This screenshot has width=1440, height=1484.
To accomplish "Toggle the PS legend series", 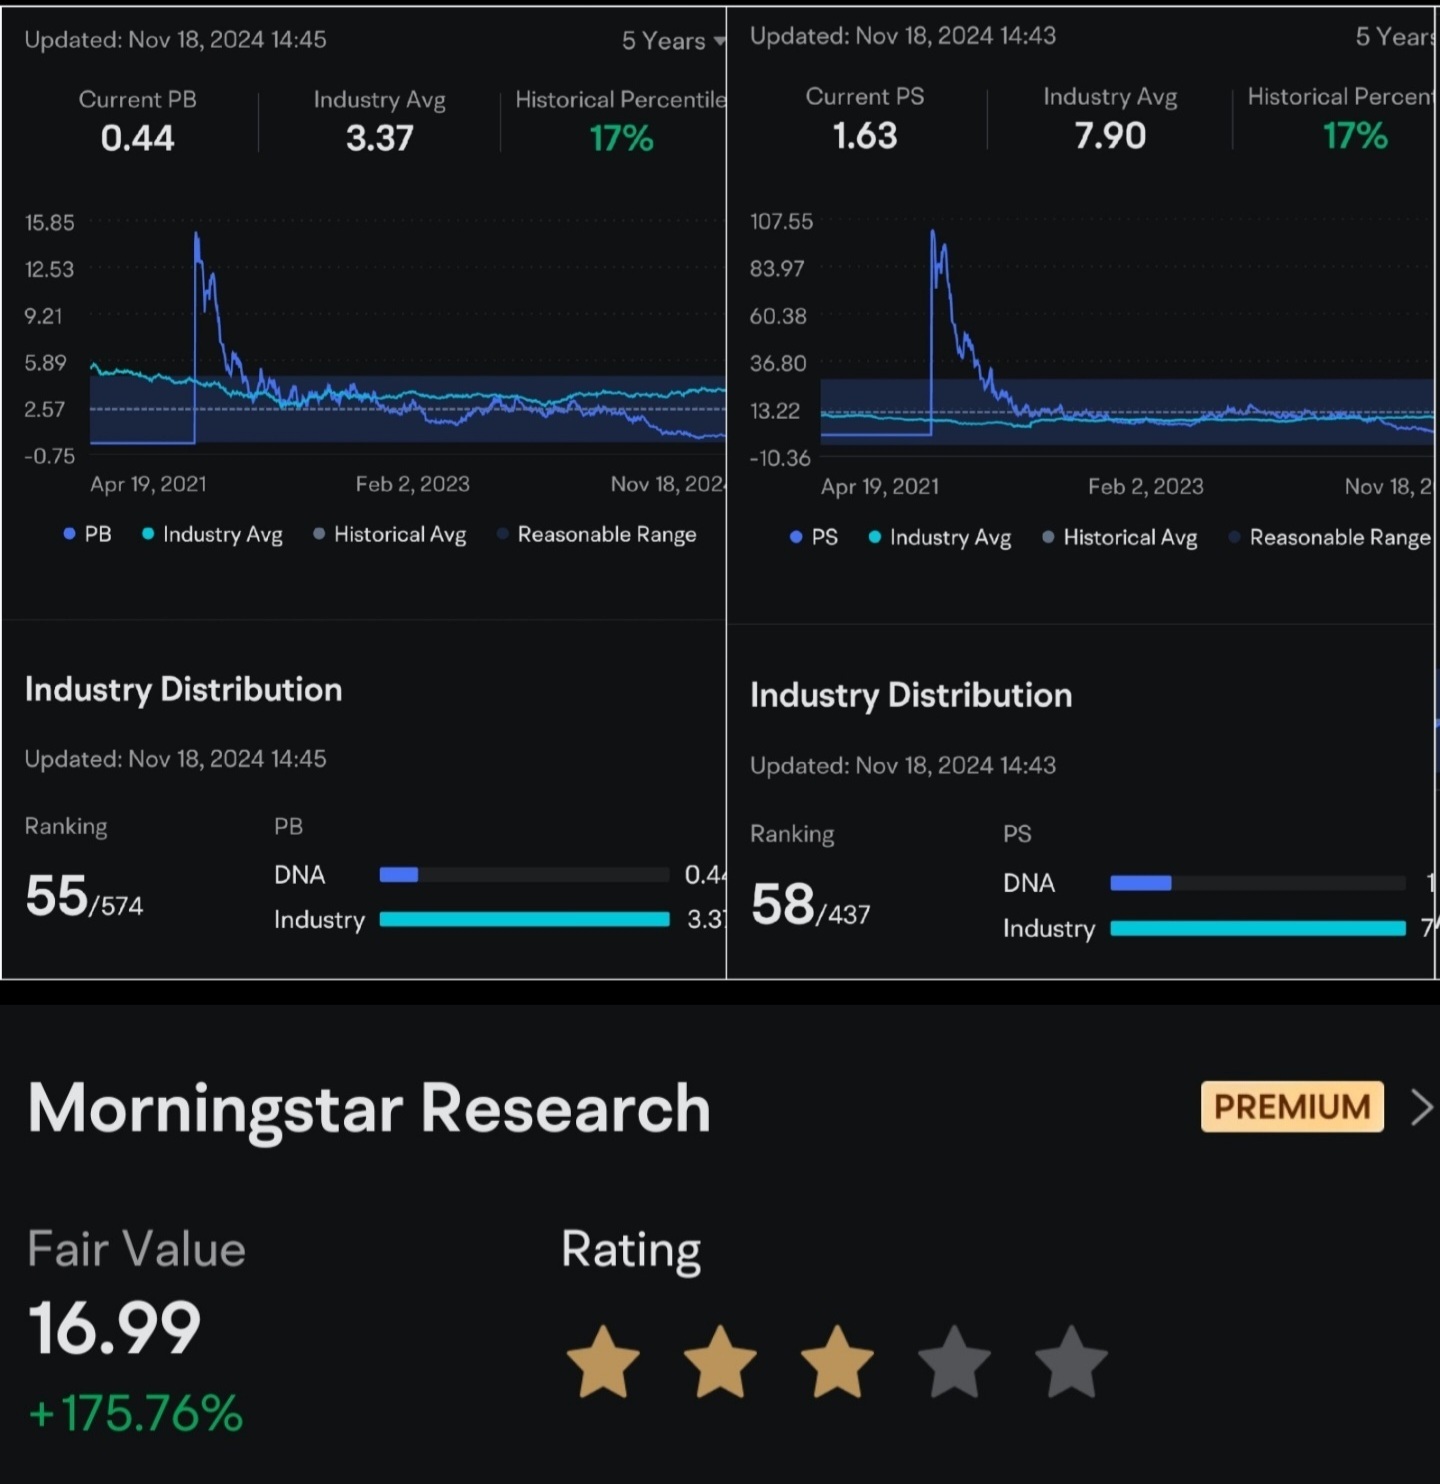I will [814, 537].
